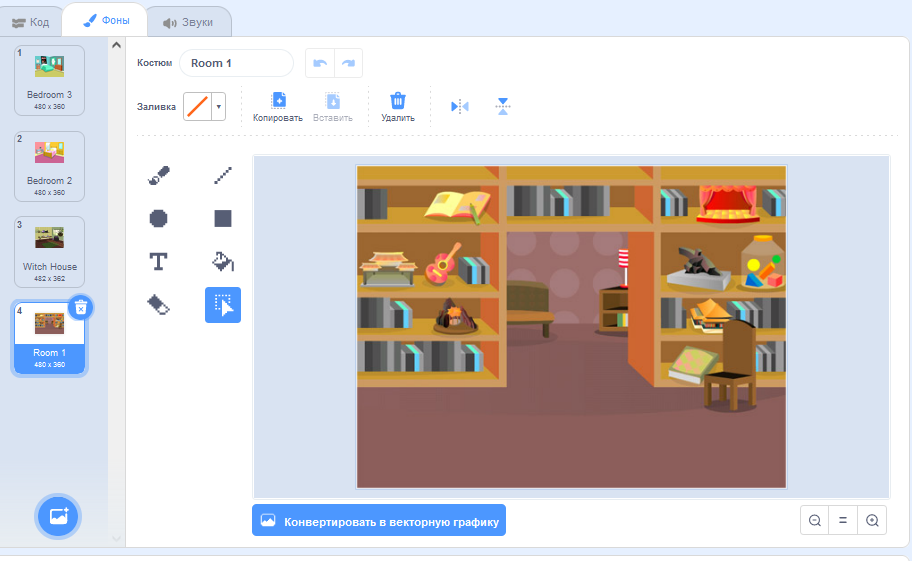The width and height of the screenshot is (912, 561).
Task: Edit the costume name field Room 1
Action: (236, 63)
